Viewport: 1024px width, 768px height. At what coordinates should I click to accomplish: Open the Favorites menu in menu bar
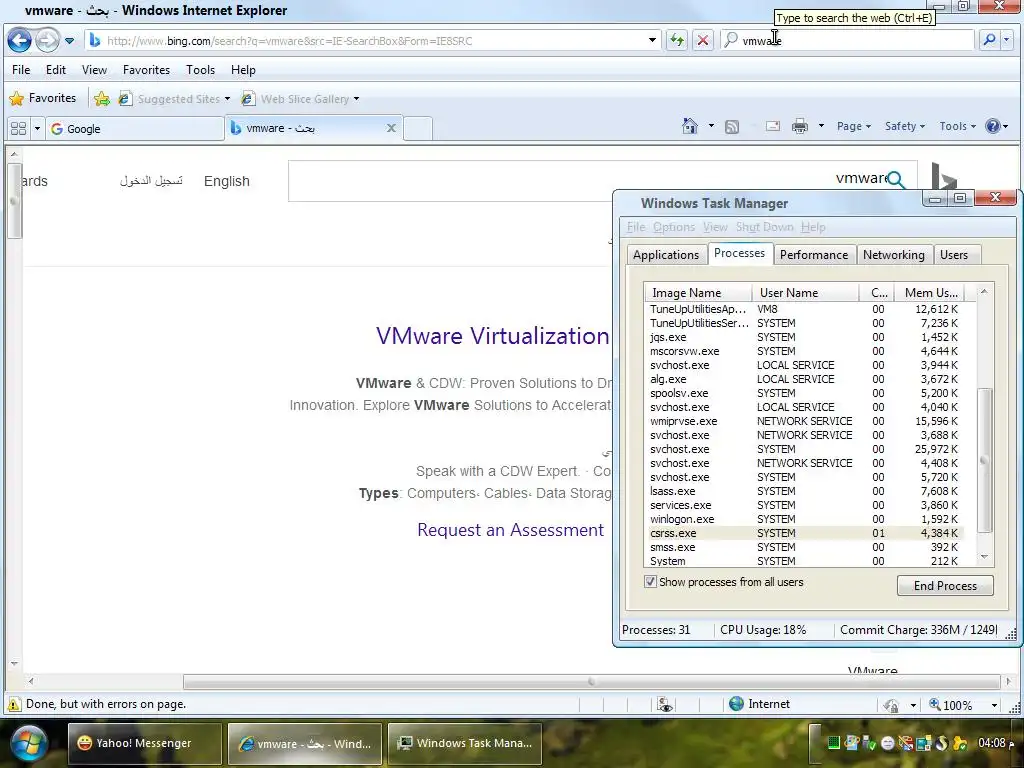(x=146, y=70)
